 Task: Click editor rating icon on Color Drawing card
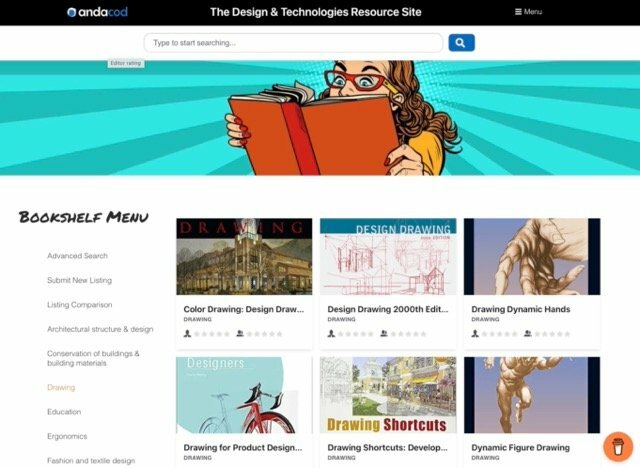(x=187, y=334)
